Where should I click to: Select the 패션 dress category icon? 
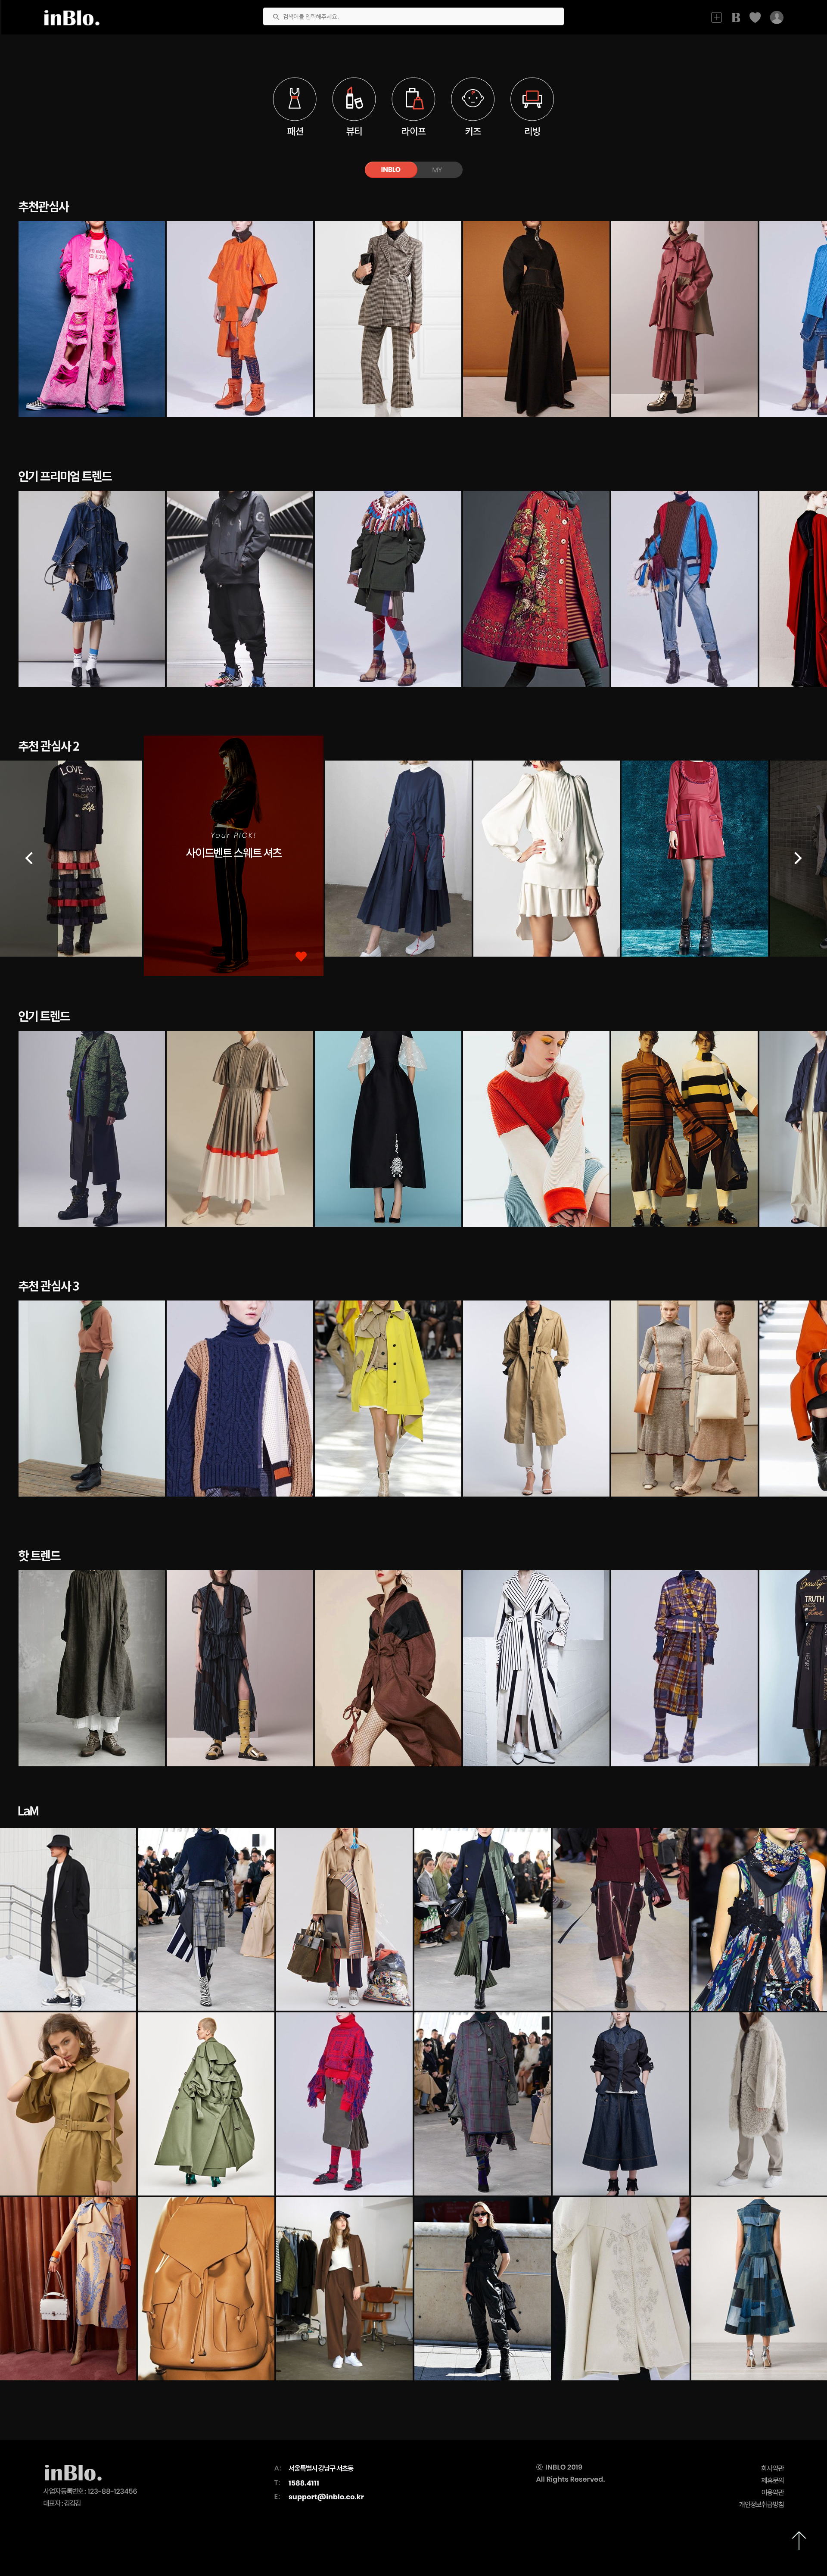[x=295, y=99]
